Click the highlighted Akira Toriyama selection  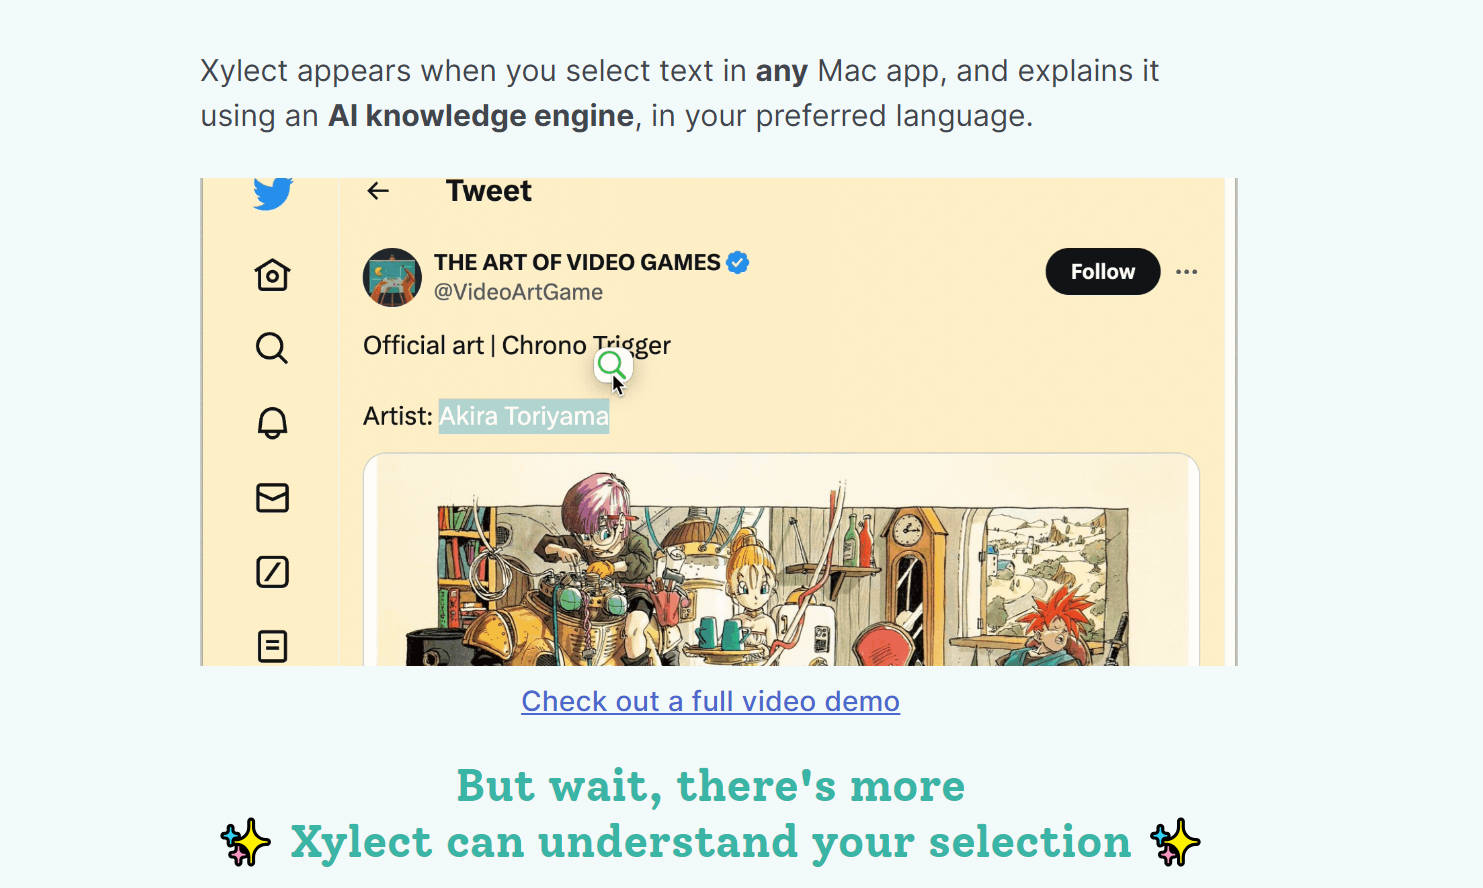point(523,415)
